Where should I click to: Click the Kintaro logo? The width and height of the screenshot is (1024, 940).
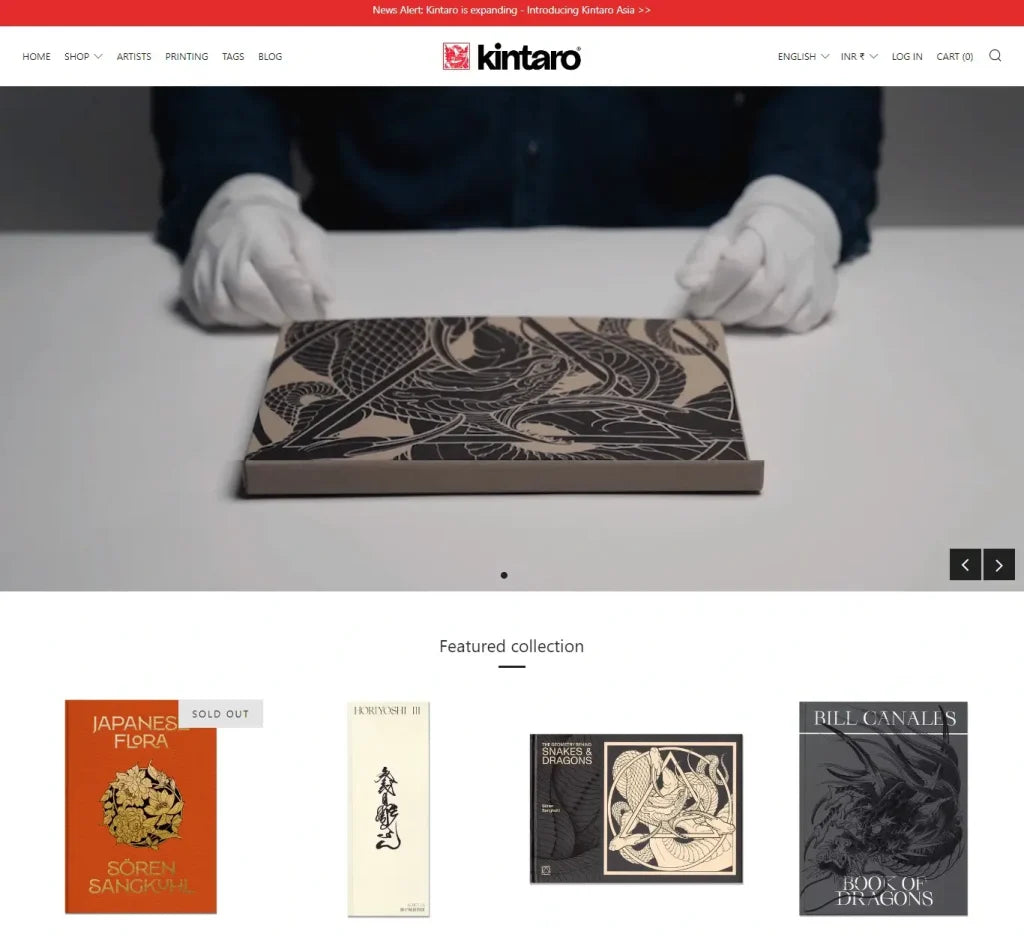[511, 57]
